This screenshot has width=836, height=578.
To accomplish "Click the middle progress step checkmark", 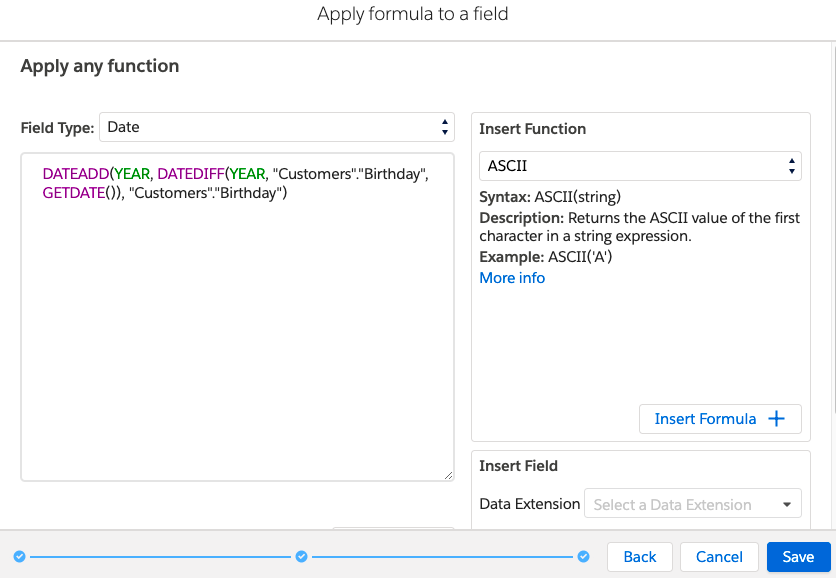I will [x=301, y=557].
